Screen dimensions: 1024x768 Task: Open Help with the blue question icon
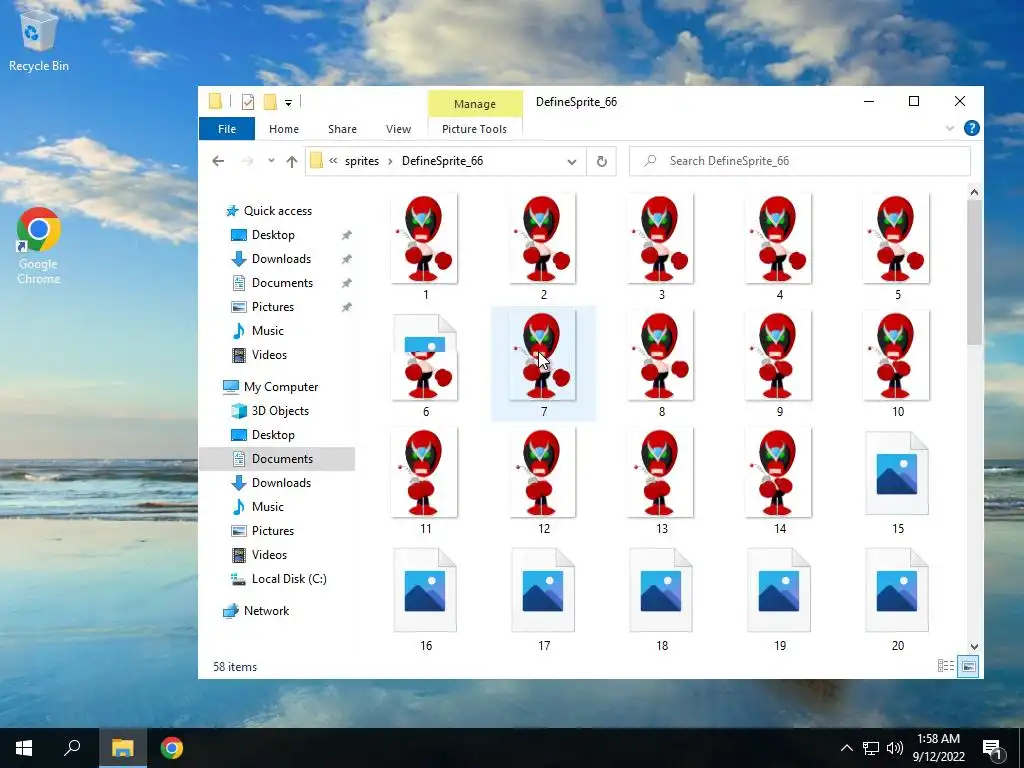tap(972, 128)
